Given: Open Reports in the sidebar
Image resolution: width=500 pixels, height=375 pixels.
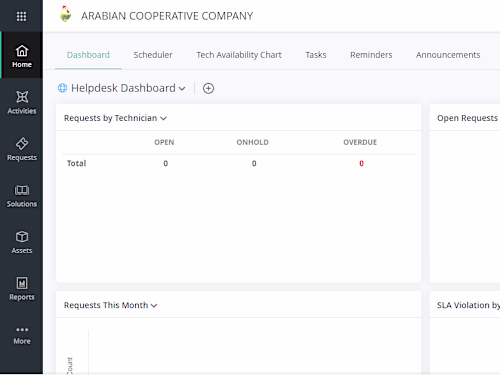Looking at the screenshot, I should coord(22,289).
